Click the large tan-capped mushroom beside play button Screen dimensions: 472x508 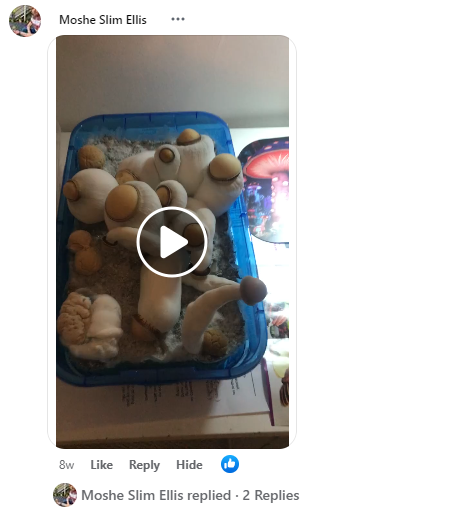pyautogui.click(x=121, y=203)
